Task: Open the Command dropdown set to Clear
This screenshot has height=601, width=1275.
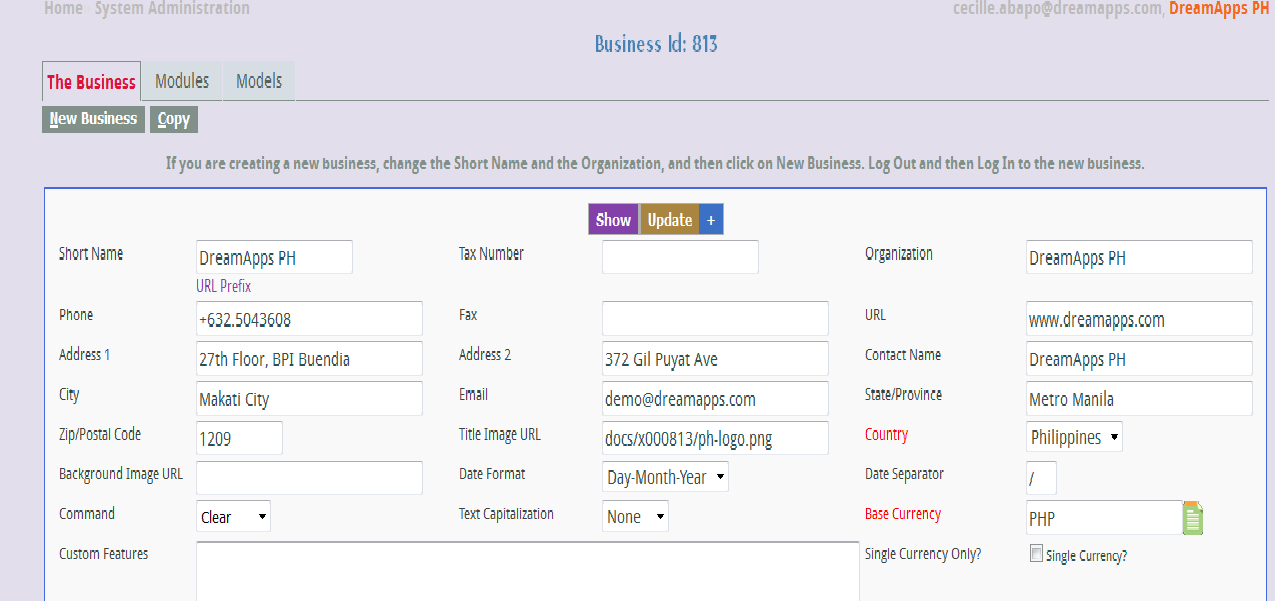Action: (x=234, y=517)
